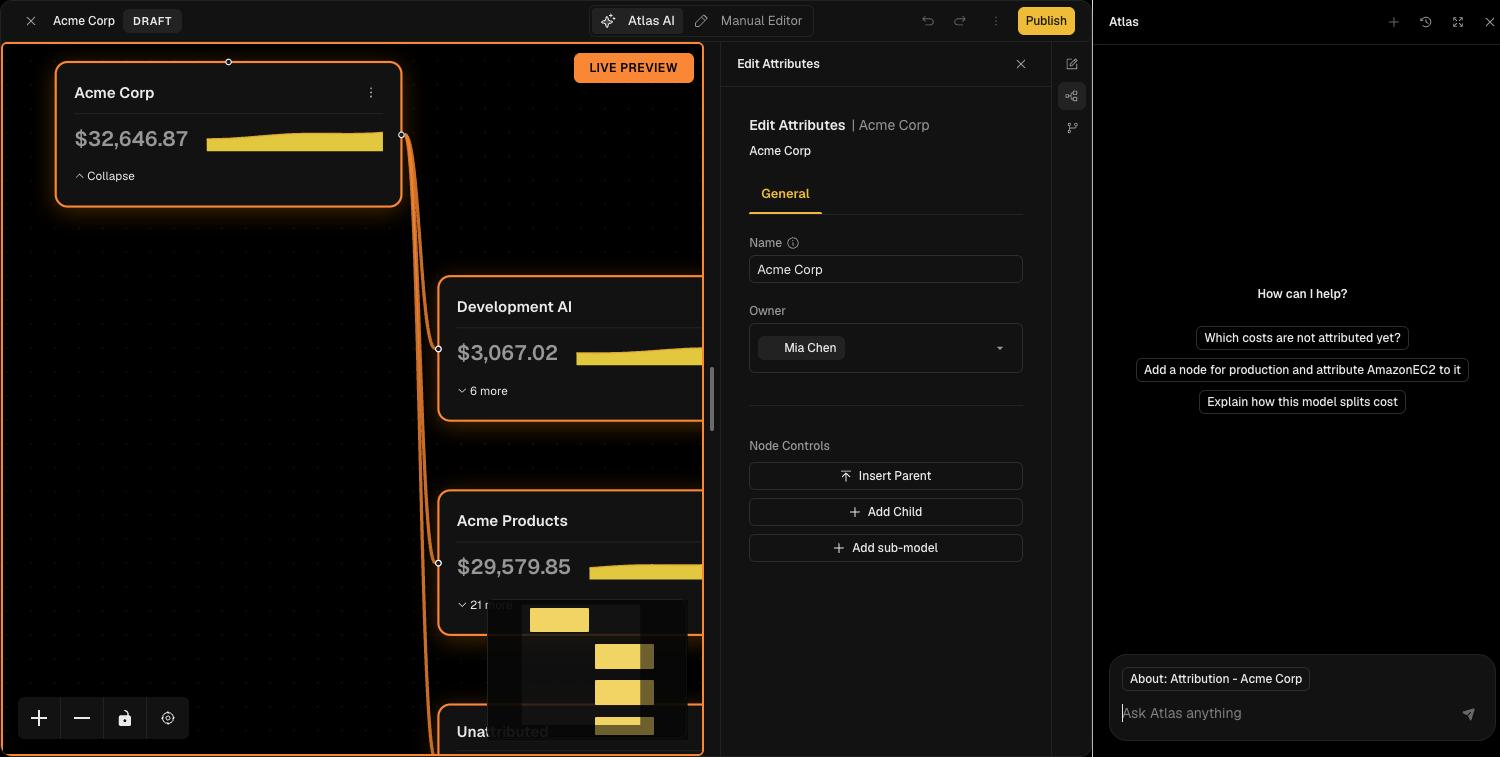Click the Name input field
This screenshot has height=757, width=1500.
pos(886,269)
